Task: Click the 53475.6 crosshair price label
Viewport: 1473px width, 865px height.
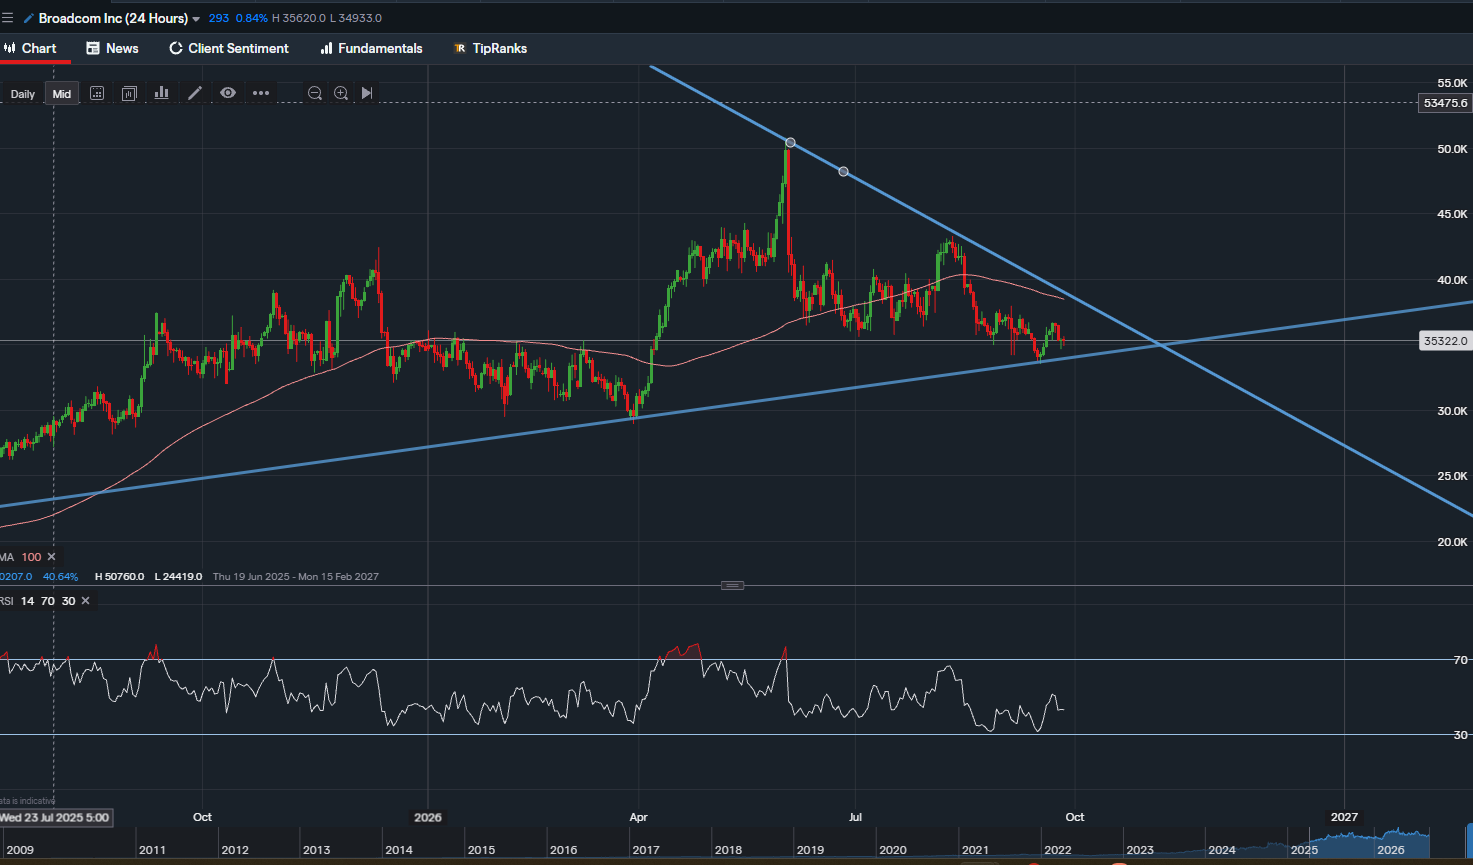Action: point(1446,103)
